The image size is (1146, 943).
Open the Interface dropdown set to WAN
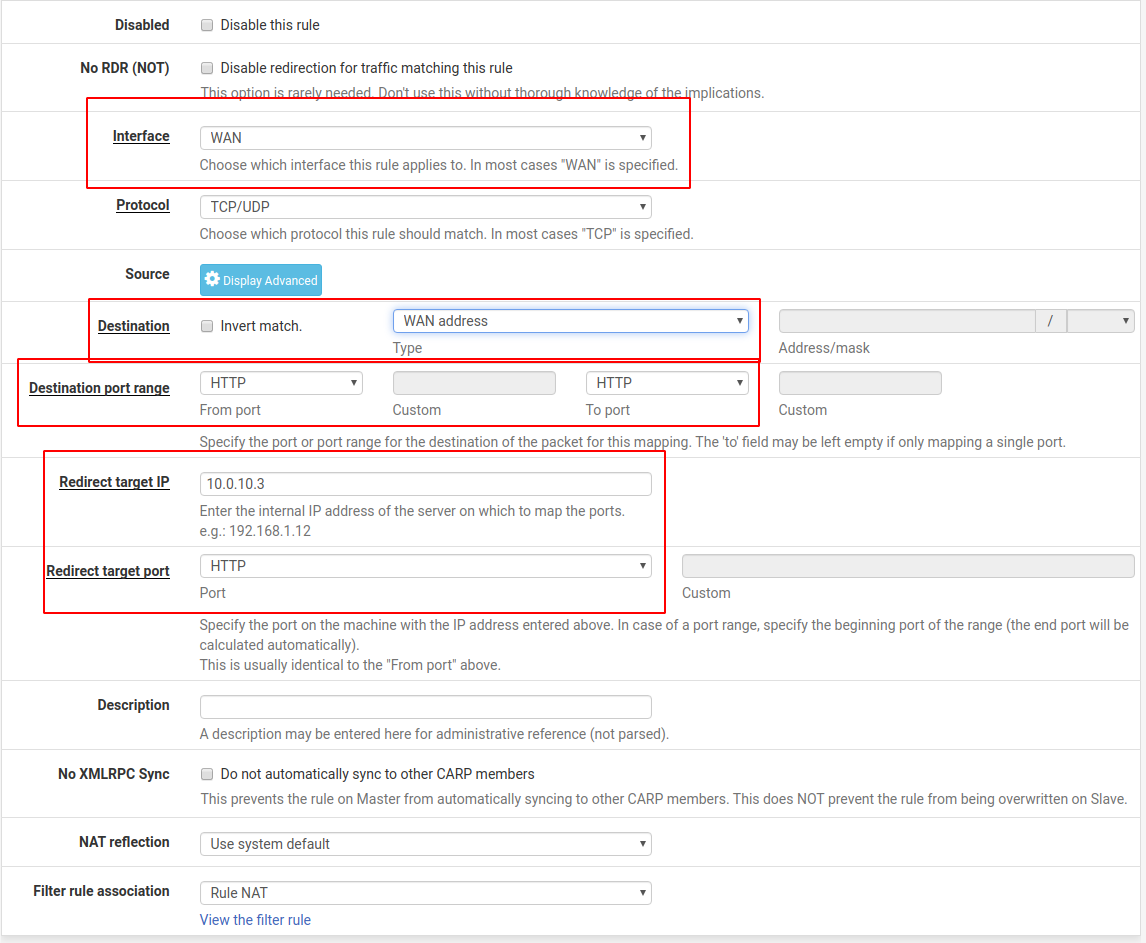[425, 137]
